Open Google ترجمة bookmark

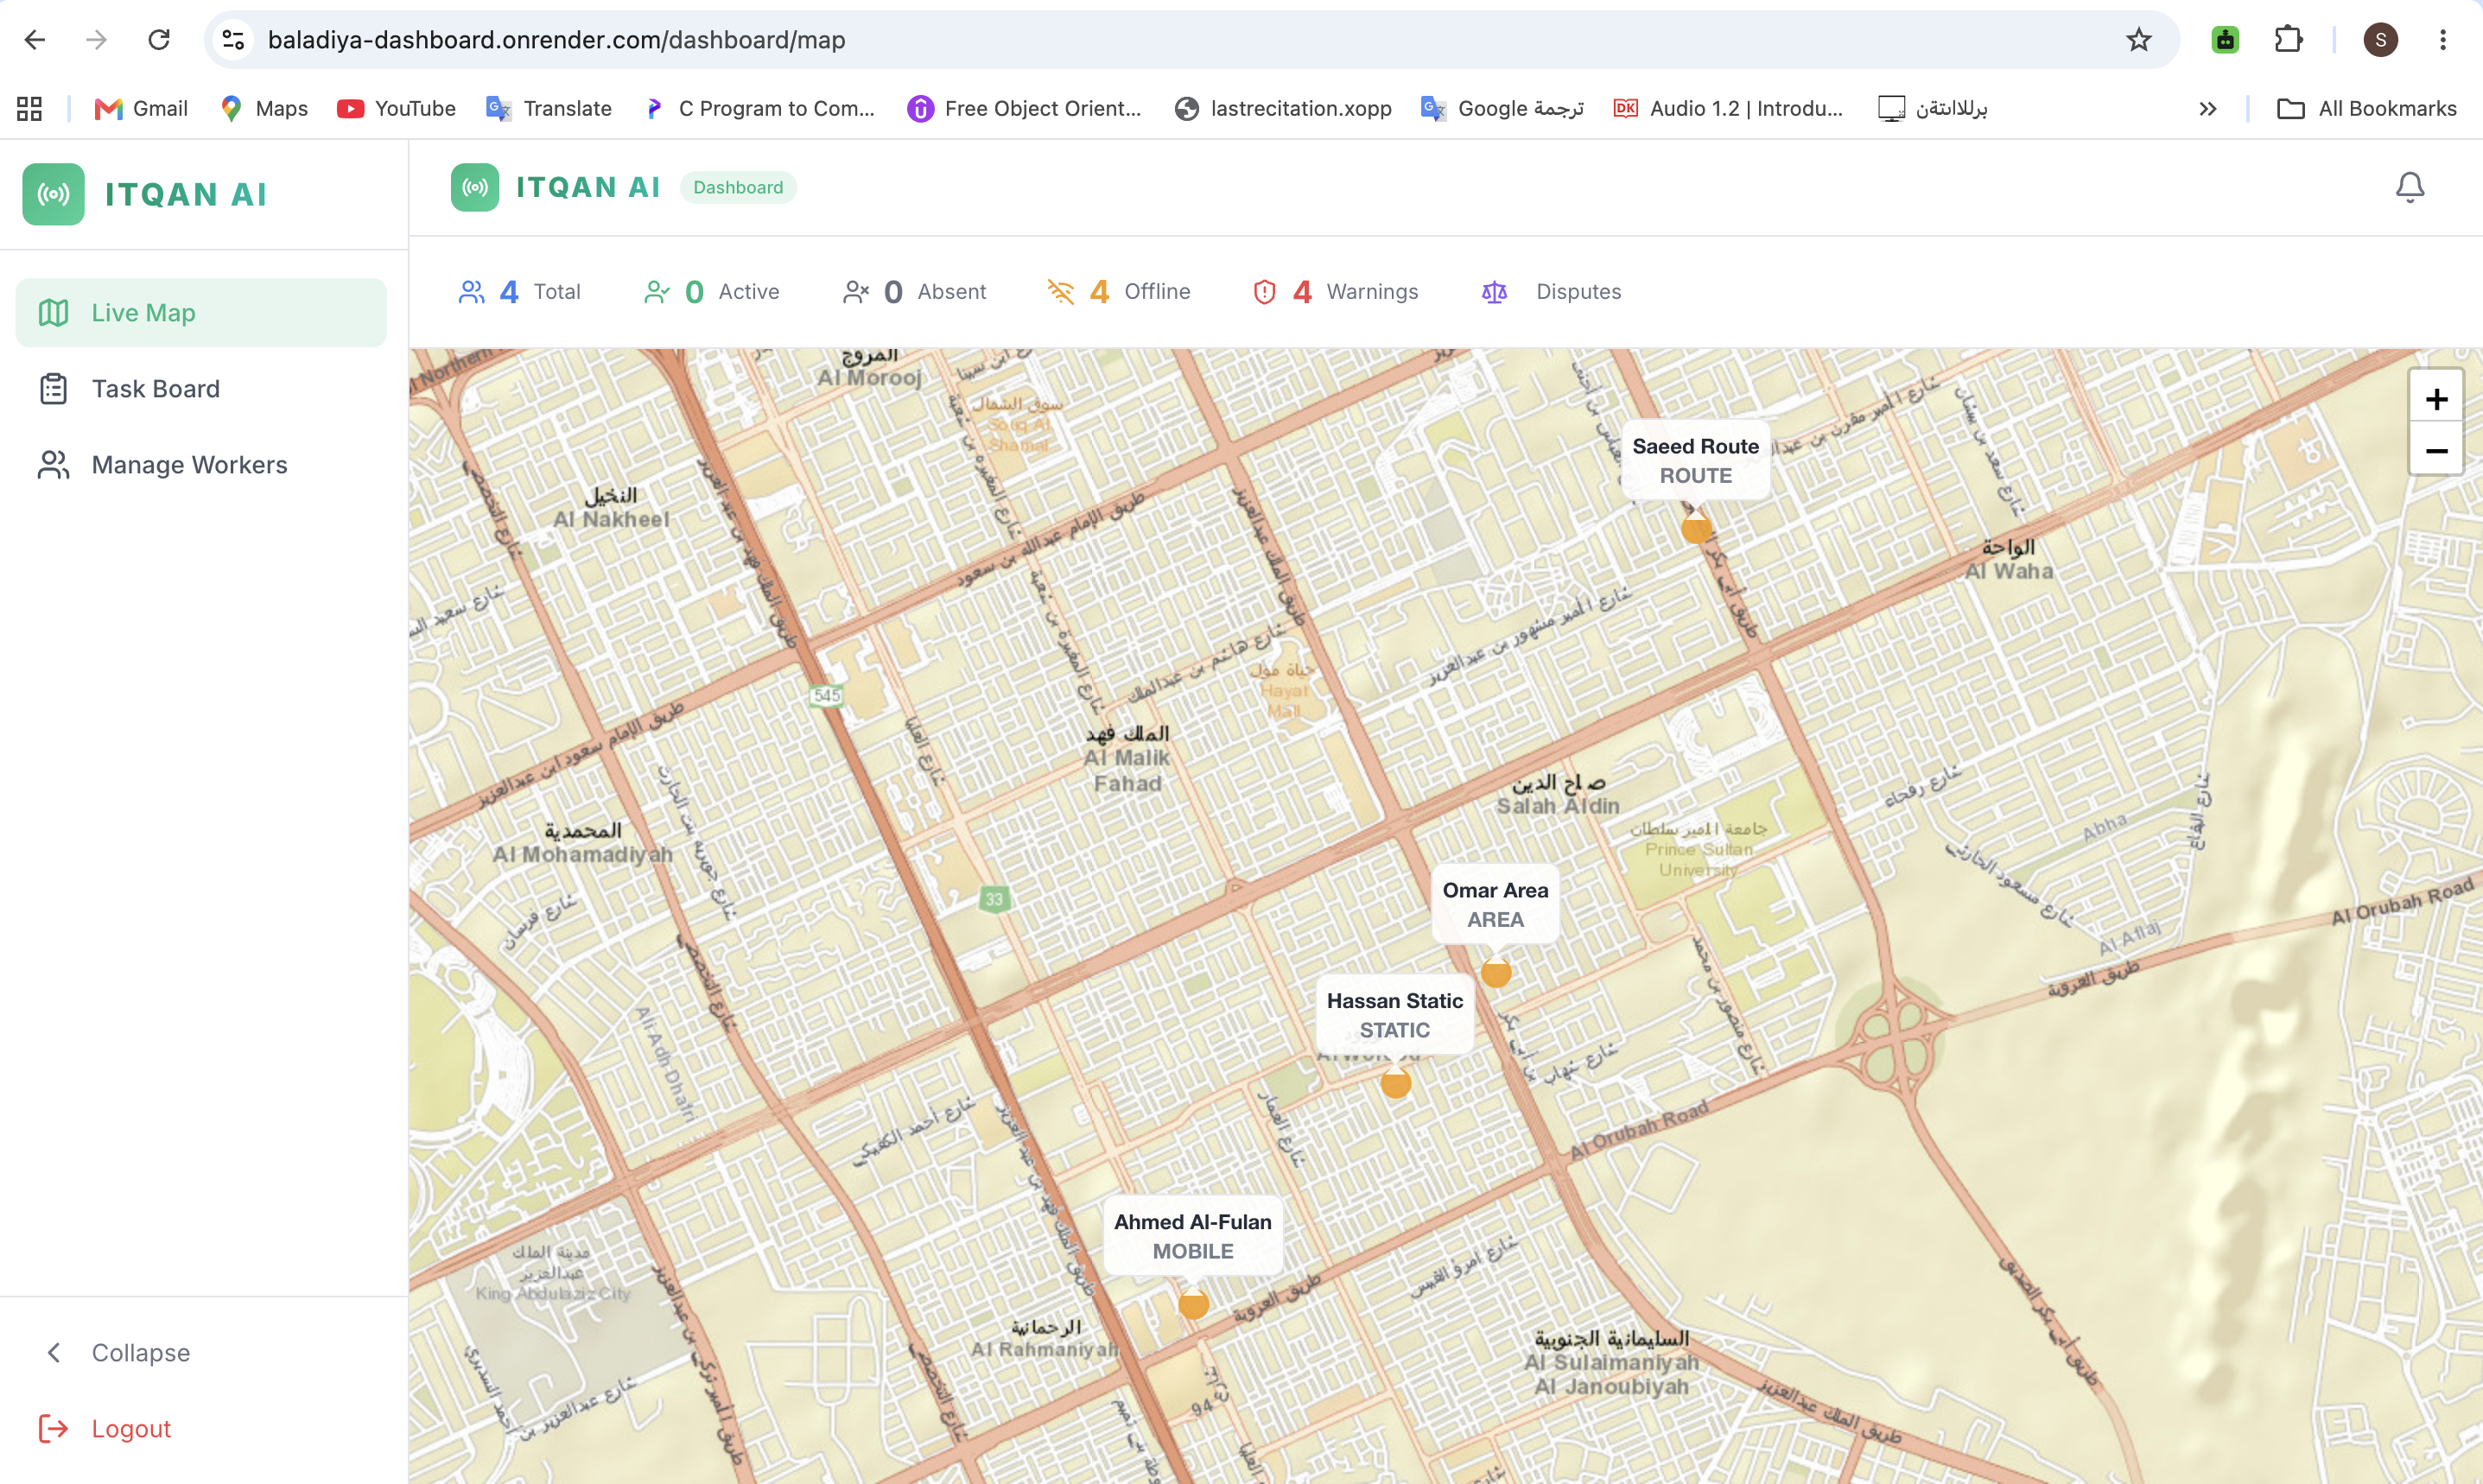[x=1502, y=108]
